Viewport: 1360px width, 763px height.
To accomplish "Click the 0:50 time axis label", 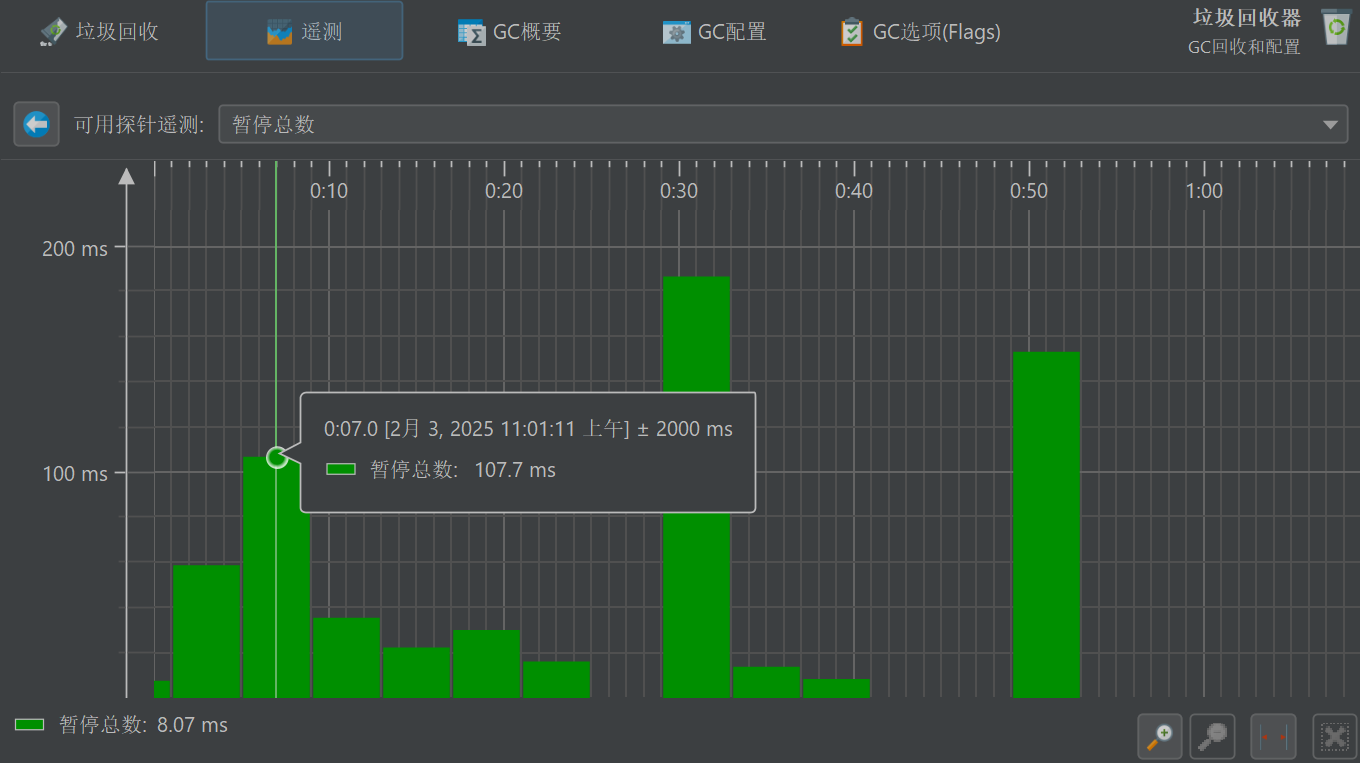I will 1029,191.
